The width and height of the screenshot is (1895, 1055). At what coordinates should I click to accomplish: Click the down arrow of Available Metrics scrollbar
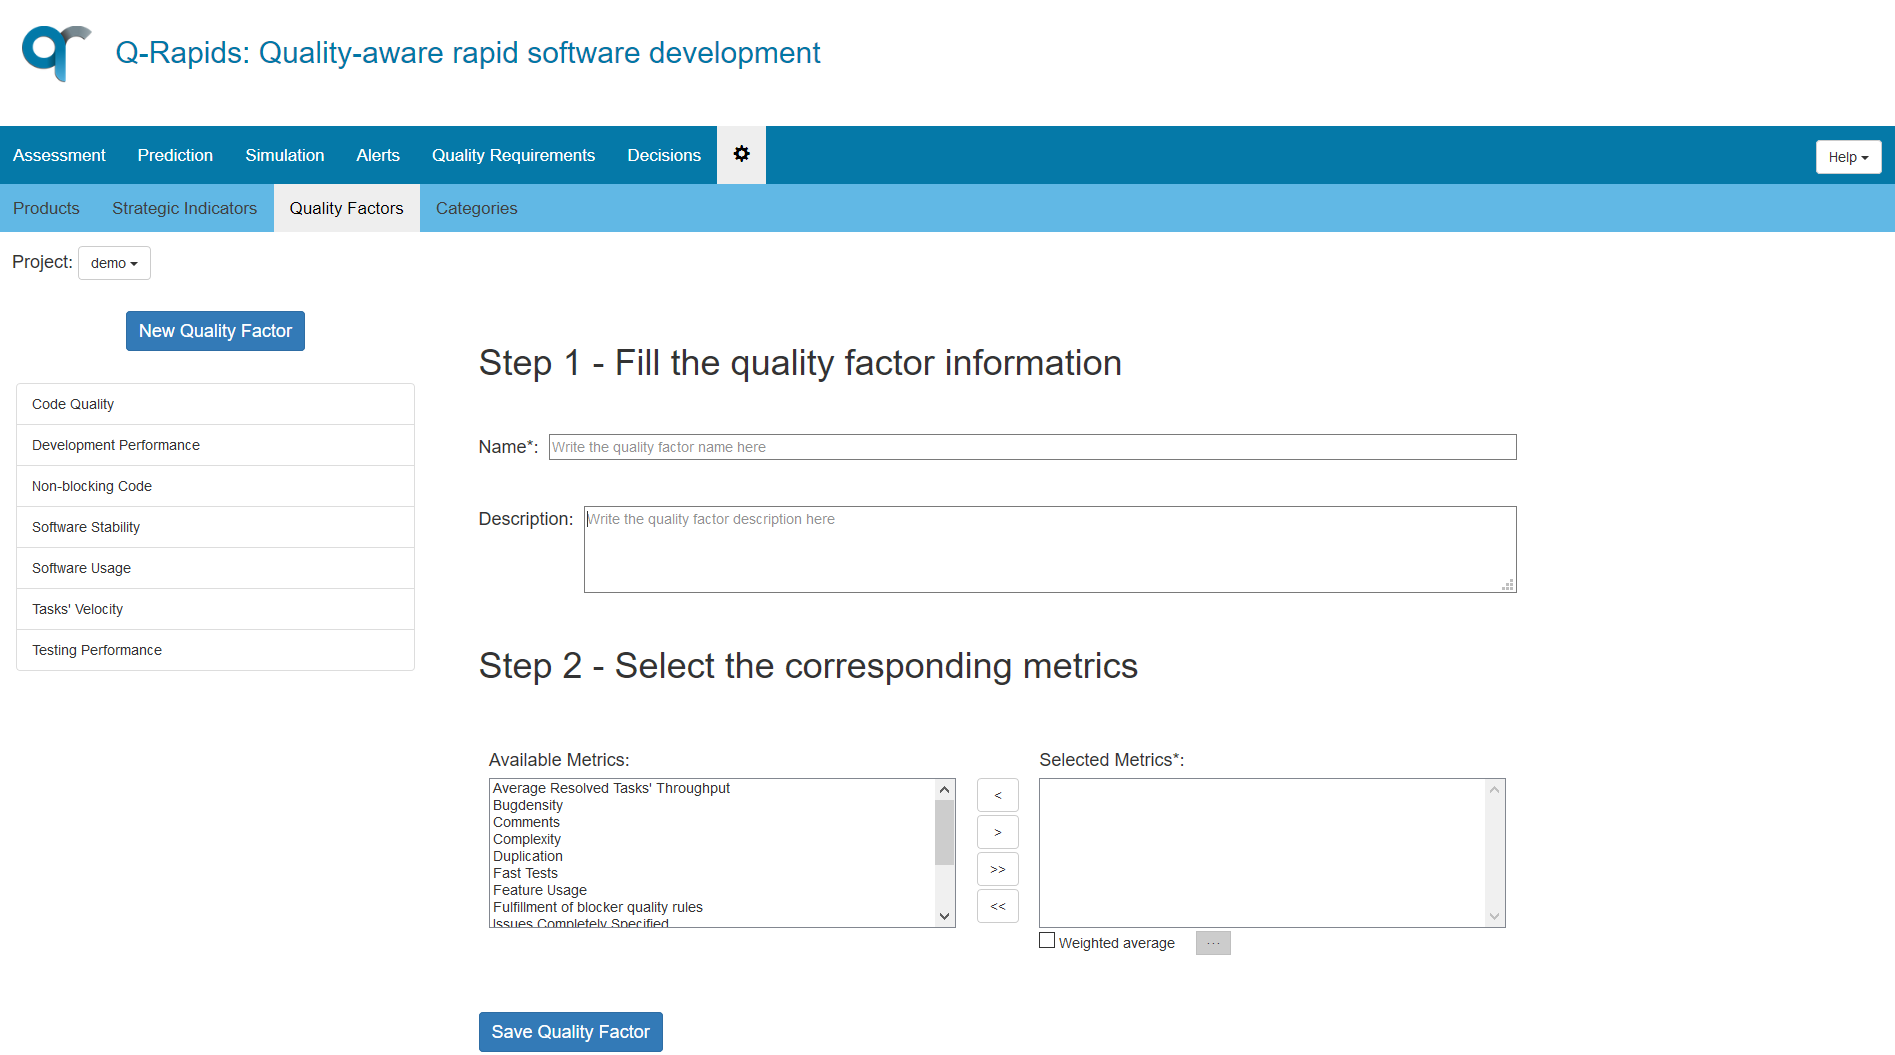click(943, 915)
